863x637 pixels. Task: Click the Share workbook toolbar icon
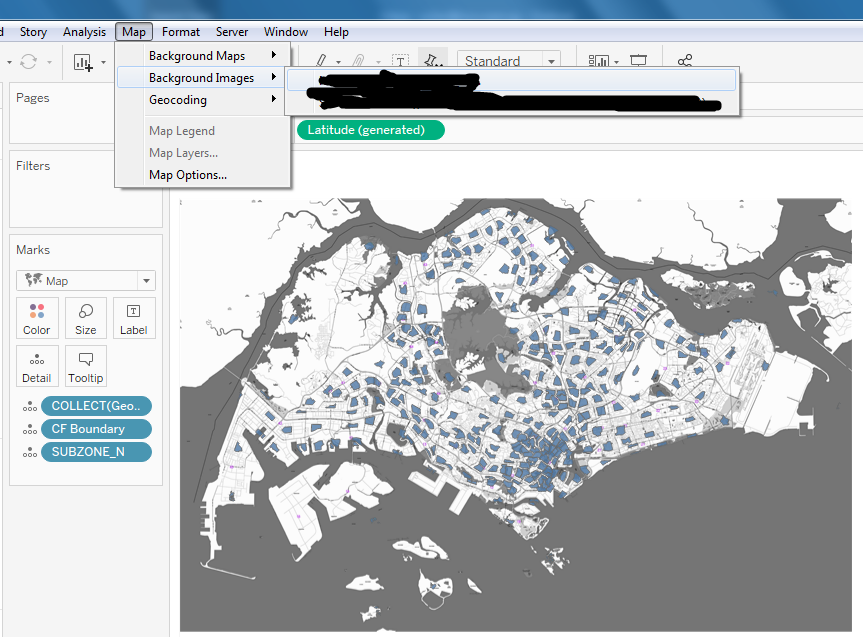pyautogui.click(x=684, y=59)
